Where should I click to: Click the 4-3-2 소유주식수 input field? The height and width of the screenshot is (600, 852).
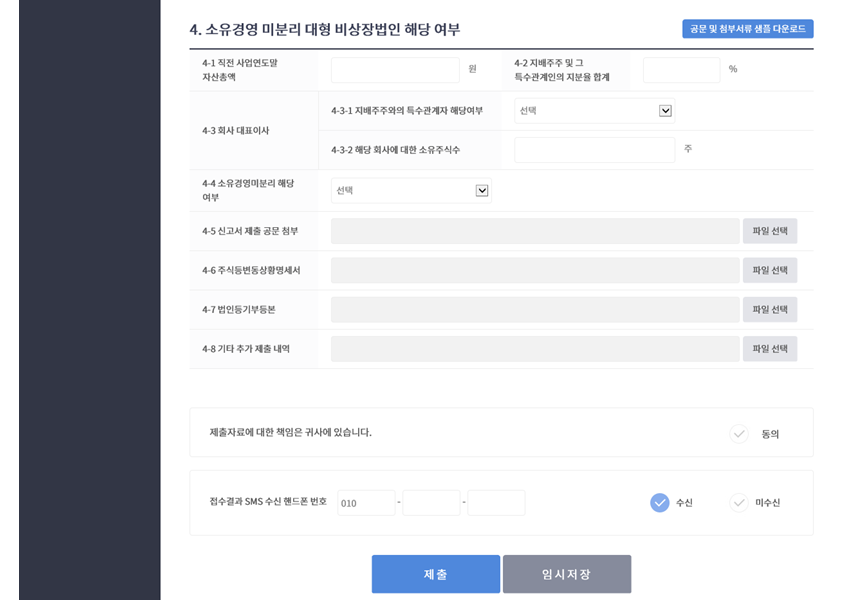[594, 150]
